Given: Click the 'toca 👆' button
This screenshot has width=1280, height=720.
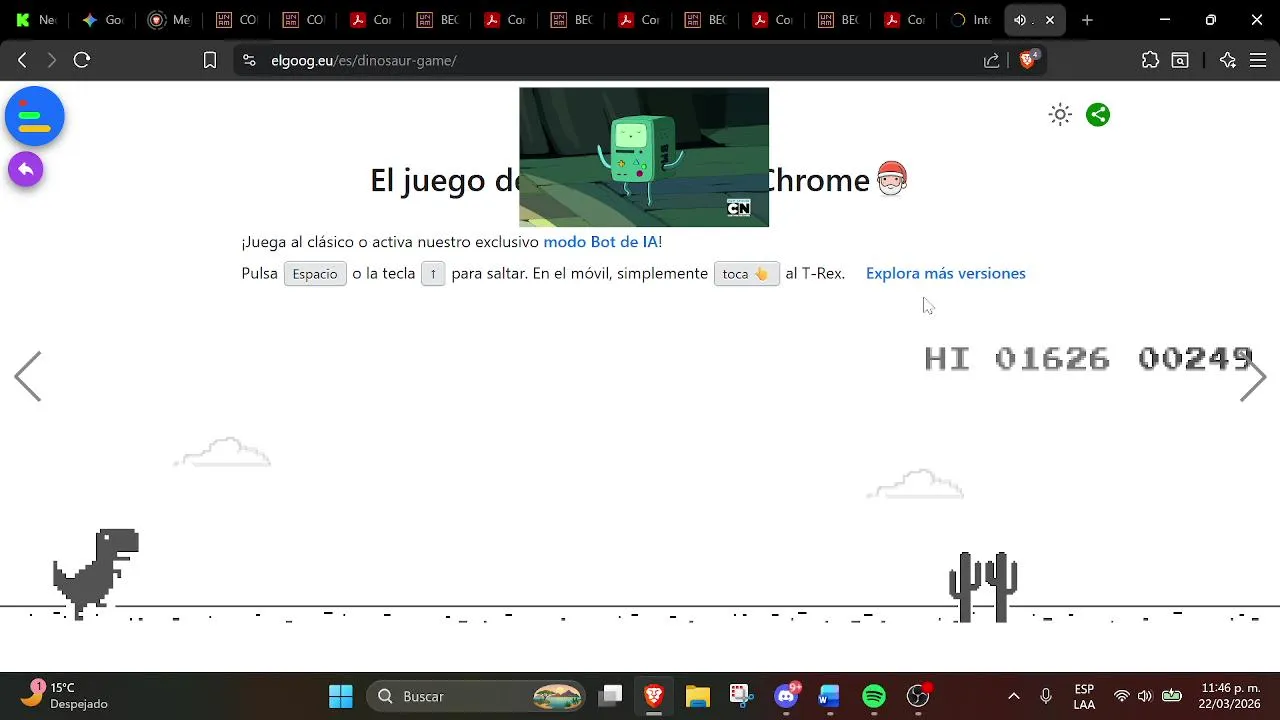Looking at the screenshot, I should pos(746,274).
